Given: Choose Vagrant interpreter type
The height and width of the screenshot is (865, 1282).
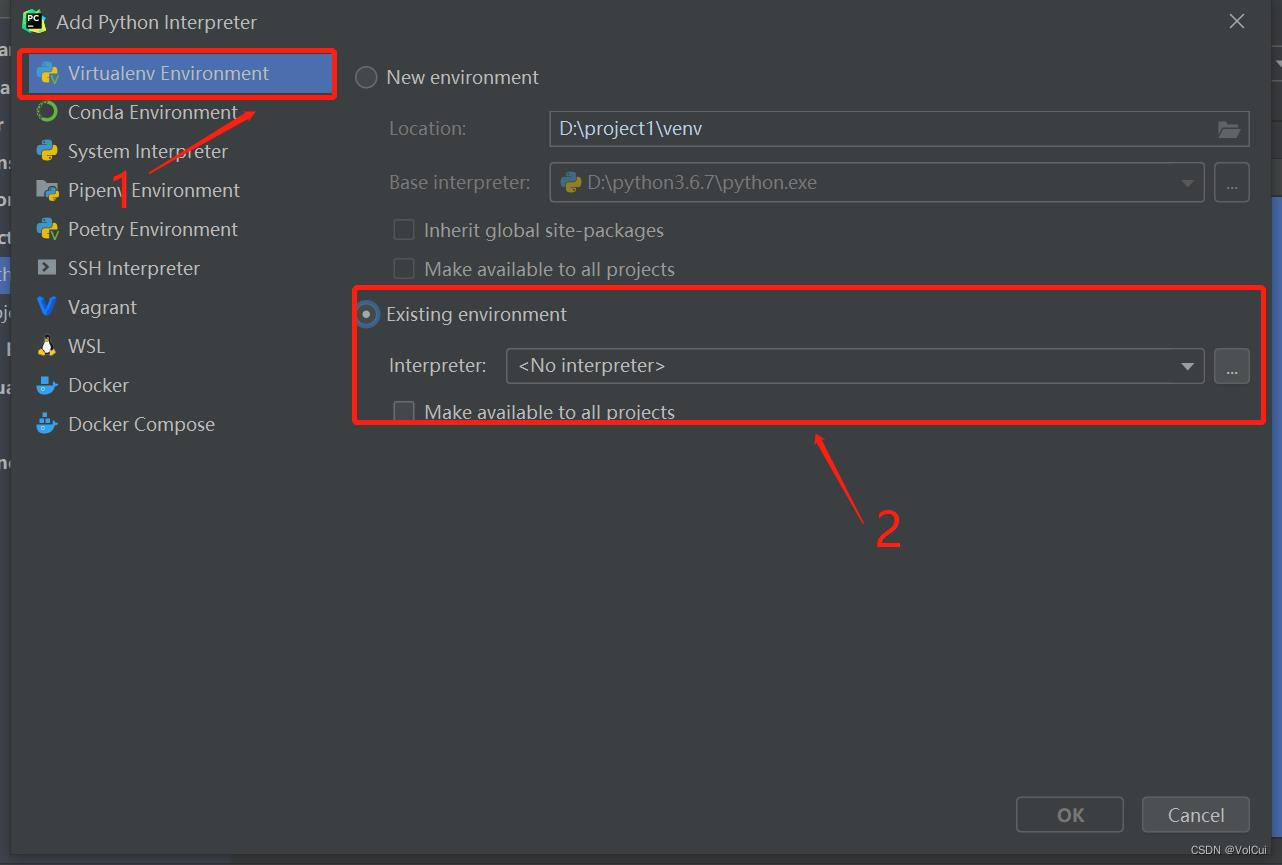Looking at the screenshot, I should 102,307.
